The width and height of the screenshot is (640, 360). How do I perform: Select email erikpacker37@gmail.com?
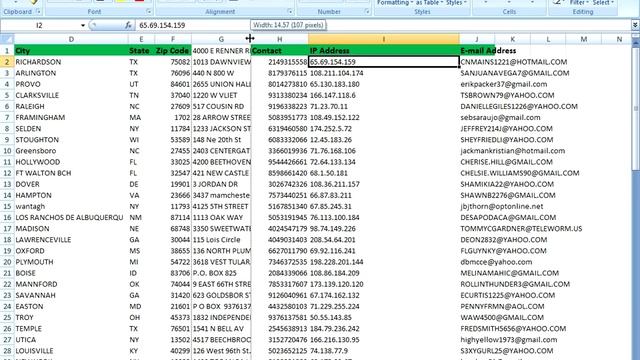coord(504,84)
